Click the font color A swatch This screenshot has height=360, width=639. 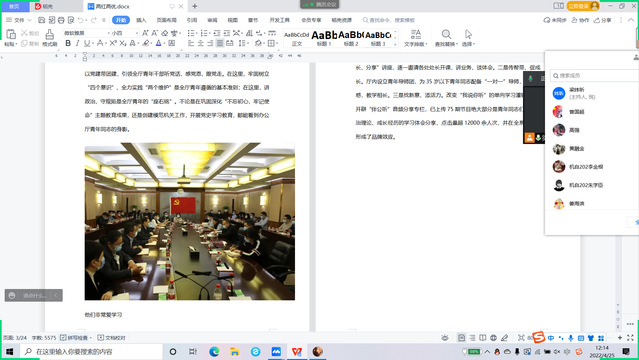point(159,43)
